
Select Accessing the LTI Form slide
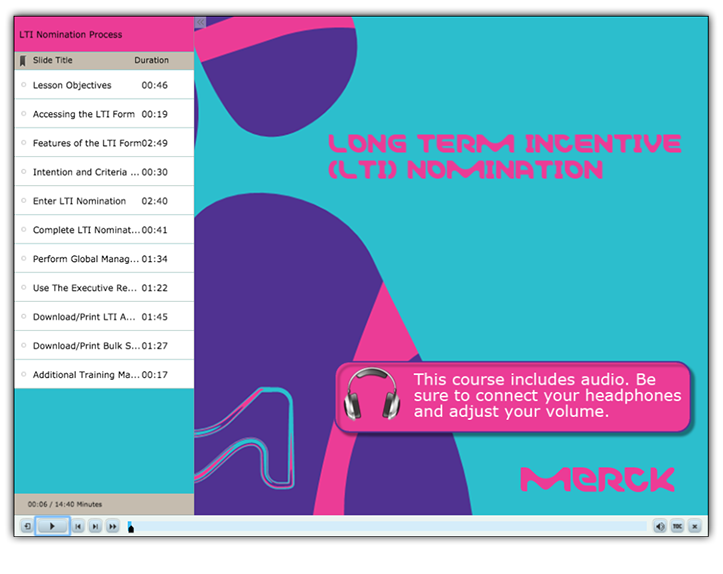(83, 114)
